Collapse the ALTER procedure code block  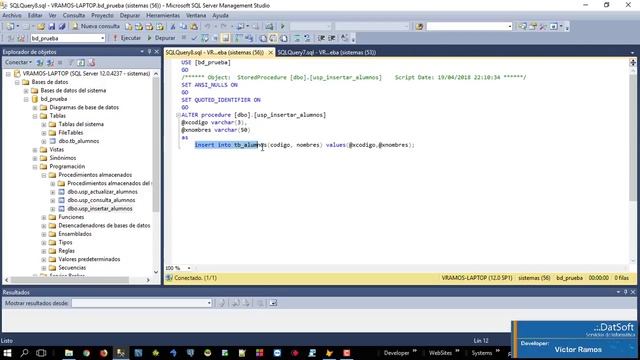pyautogui.click(x=178, y=115)
